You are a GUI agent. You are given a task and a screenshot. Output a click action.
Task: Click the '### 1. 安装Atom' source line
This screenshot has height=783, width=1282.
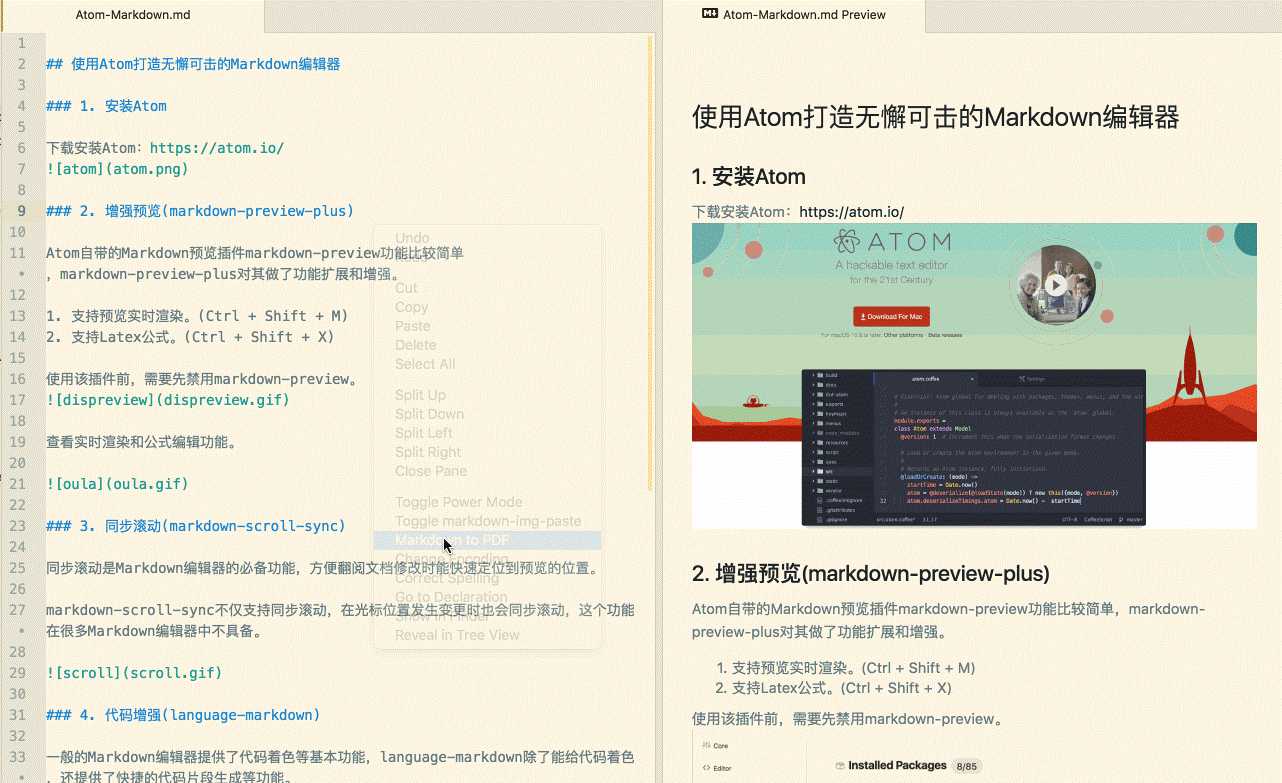click(x=106, y=106)
